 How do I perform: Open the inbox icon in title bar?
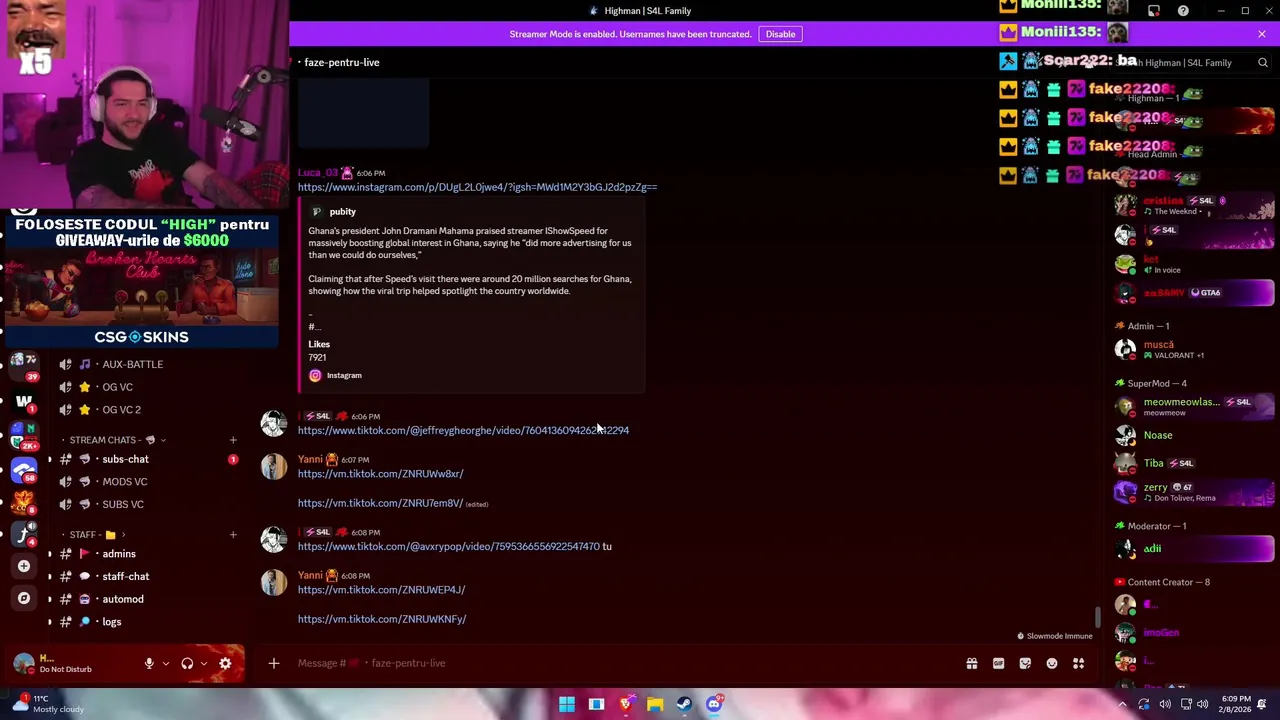click(x=1154, y=11)
